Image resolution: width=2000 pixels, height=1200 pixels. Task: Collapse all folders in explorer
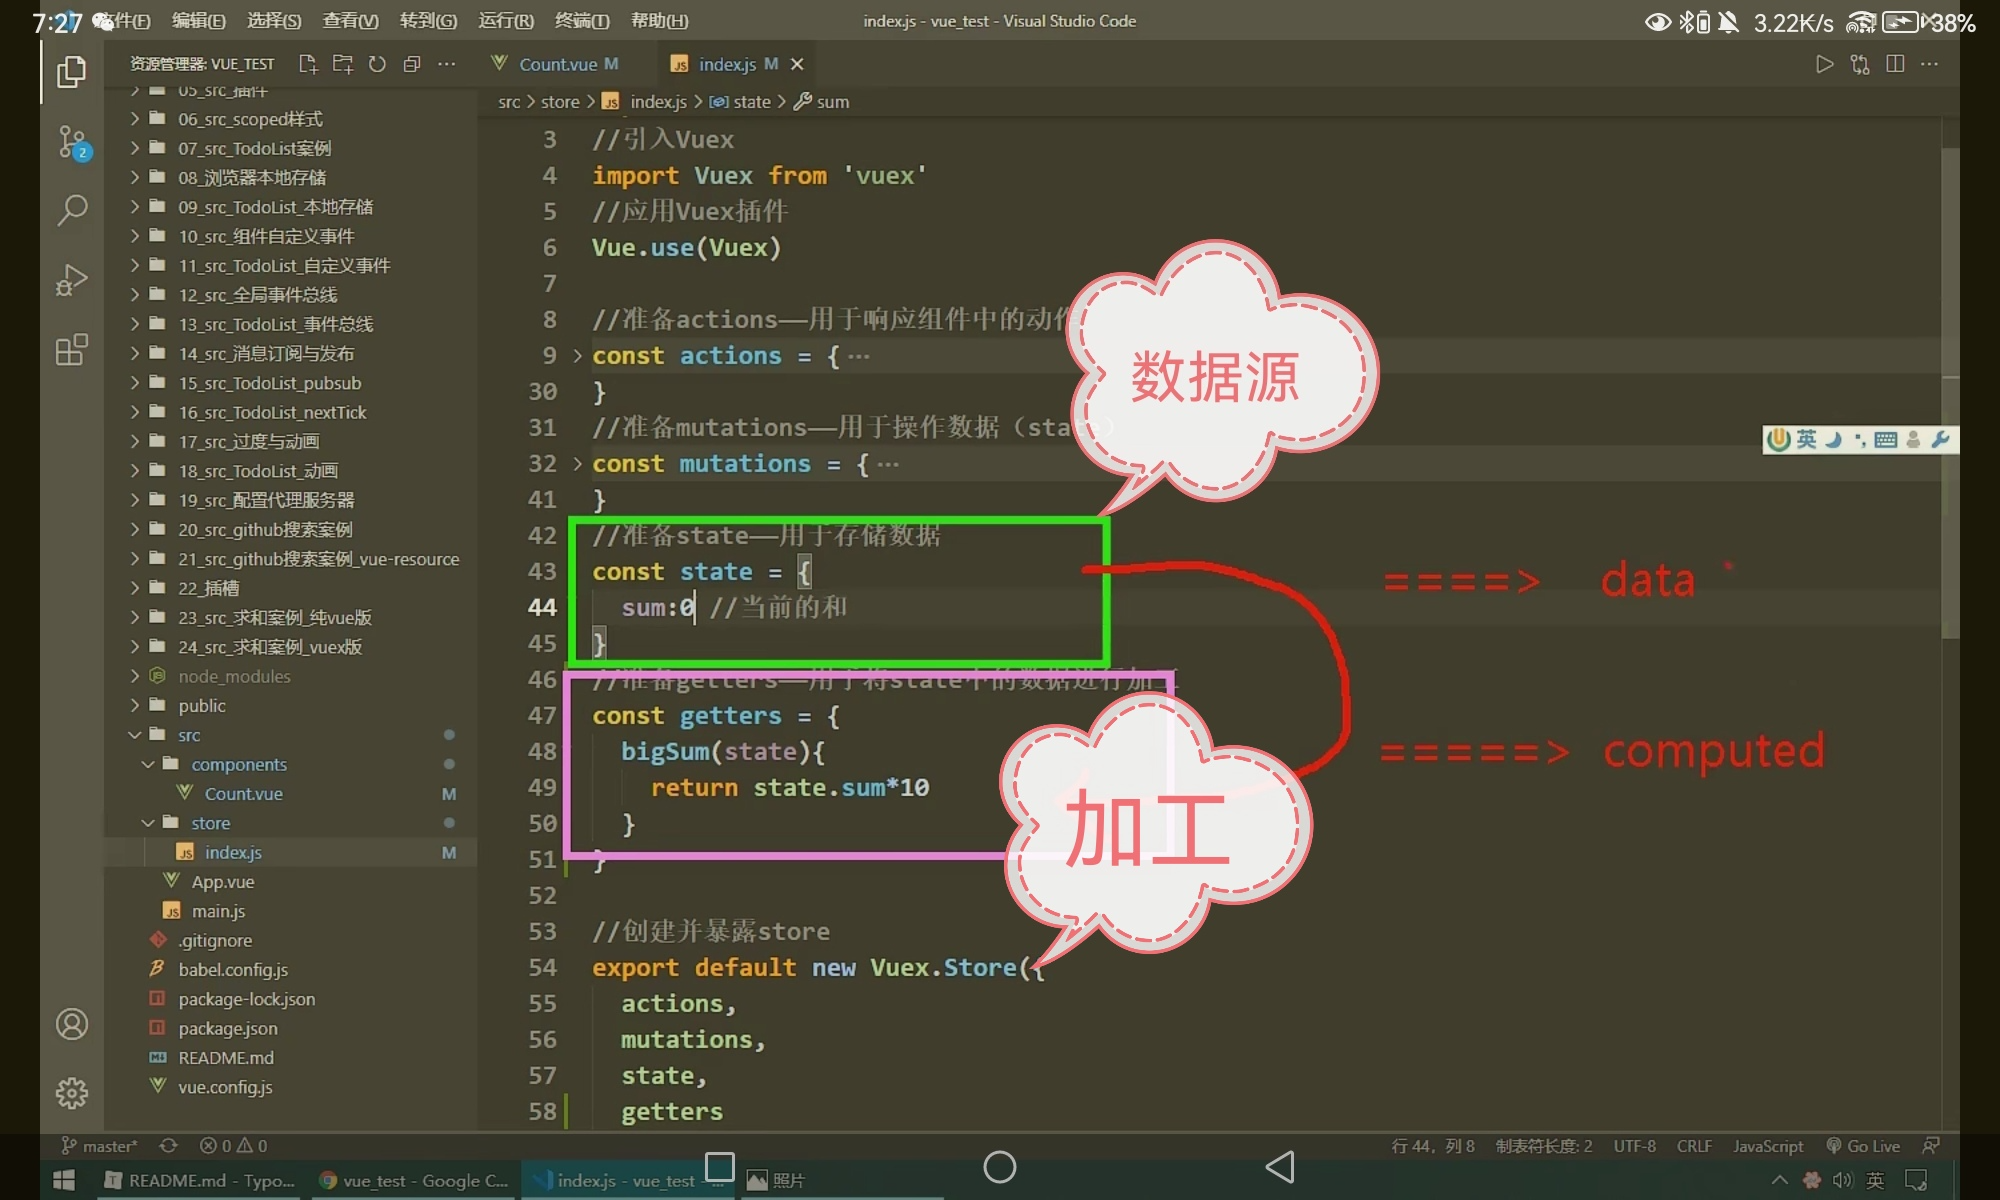pos(411,64)
